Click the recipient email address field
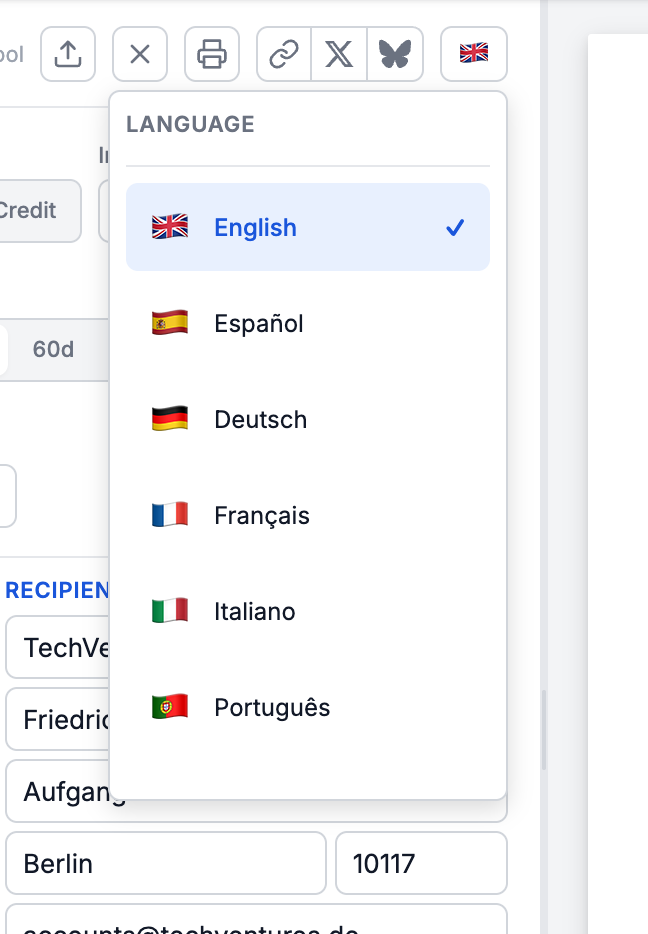 pos(256,924)
